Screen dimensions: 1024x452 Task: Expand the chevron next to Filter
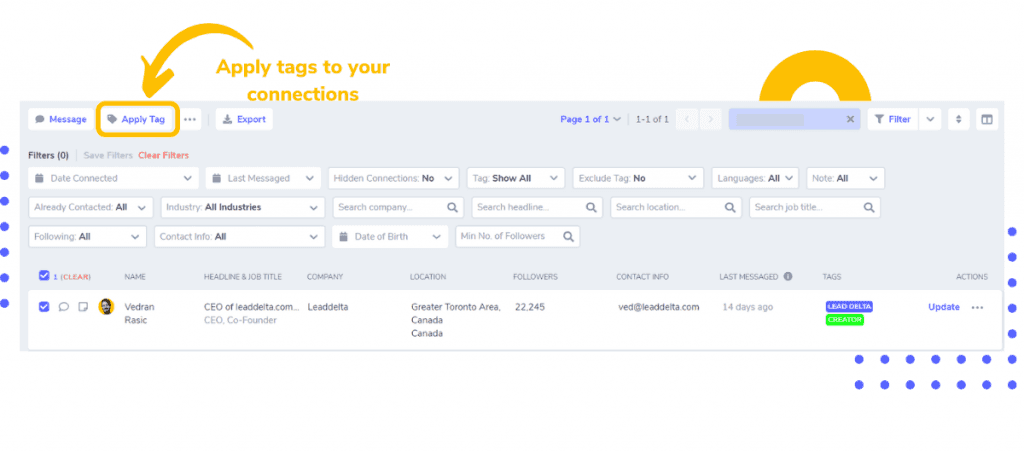(x=930, y=120)
